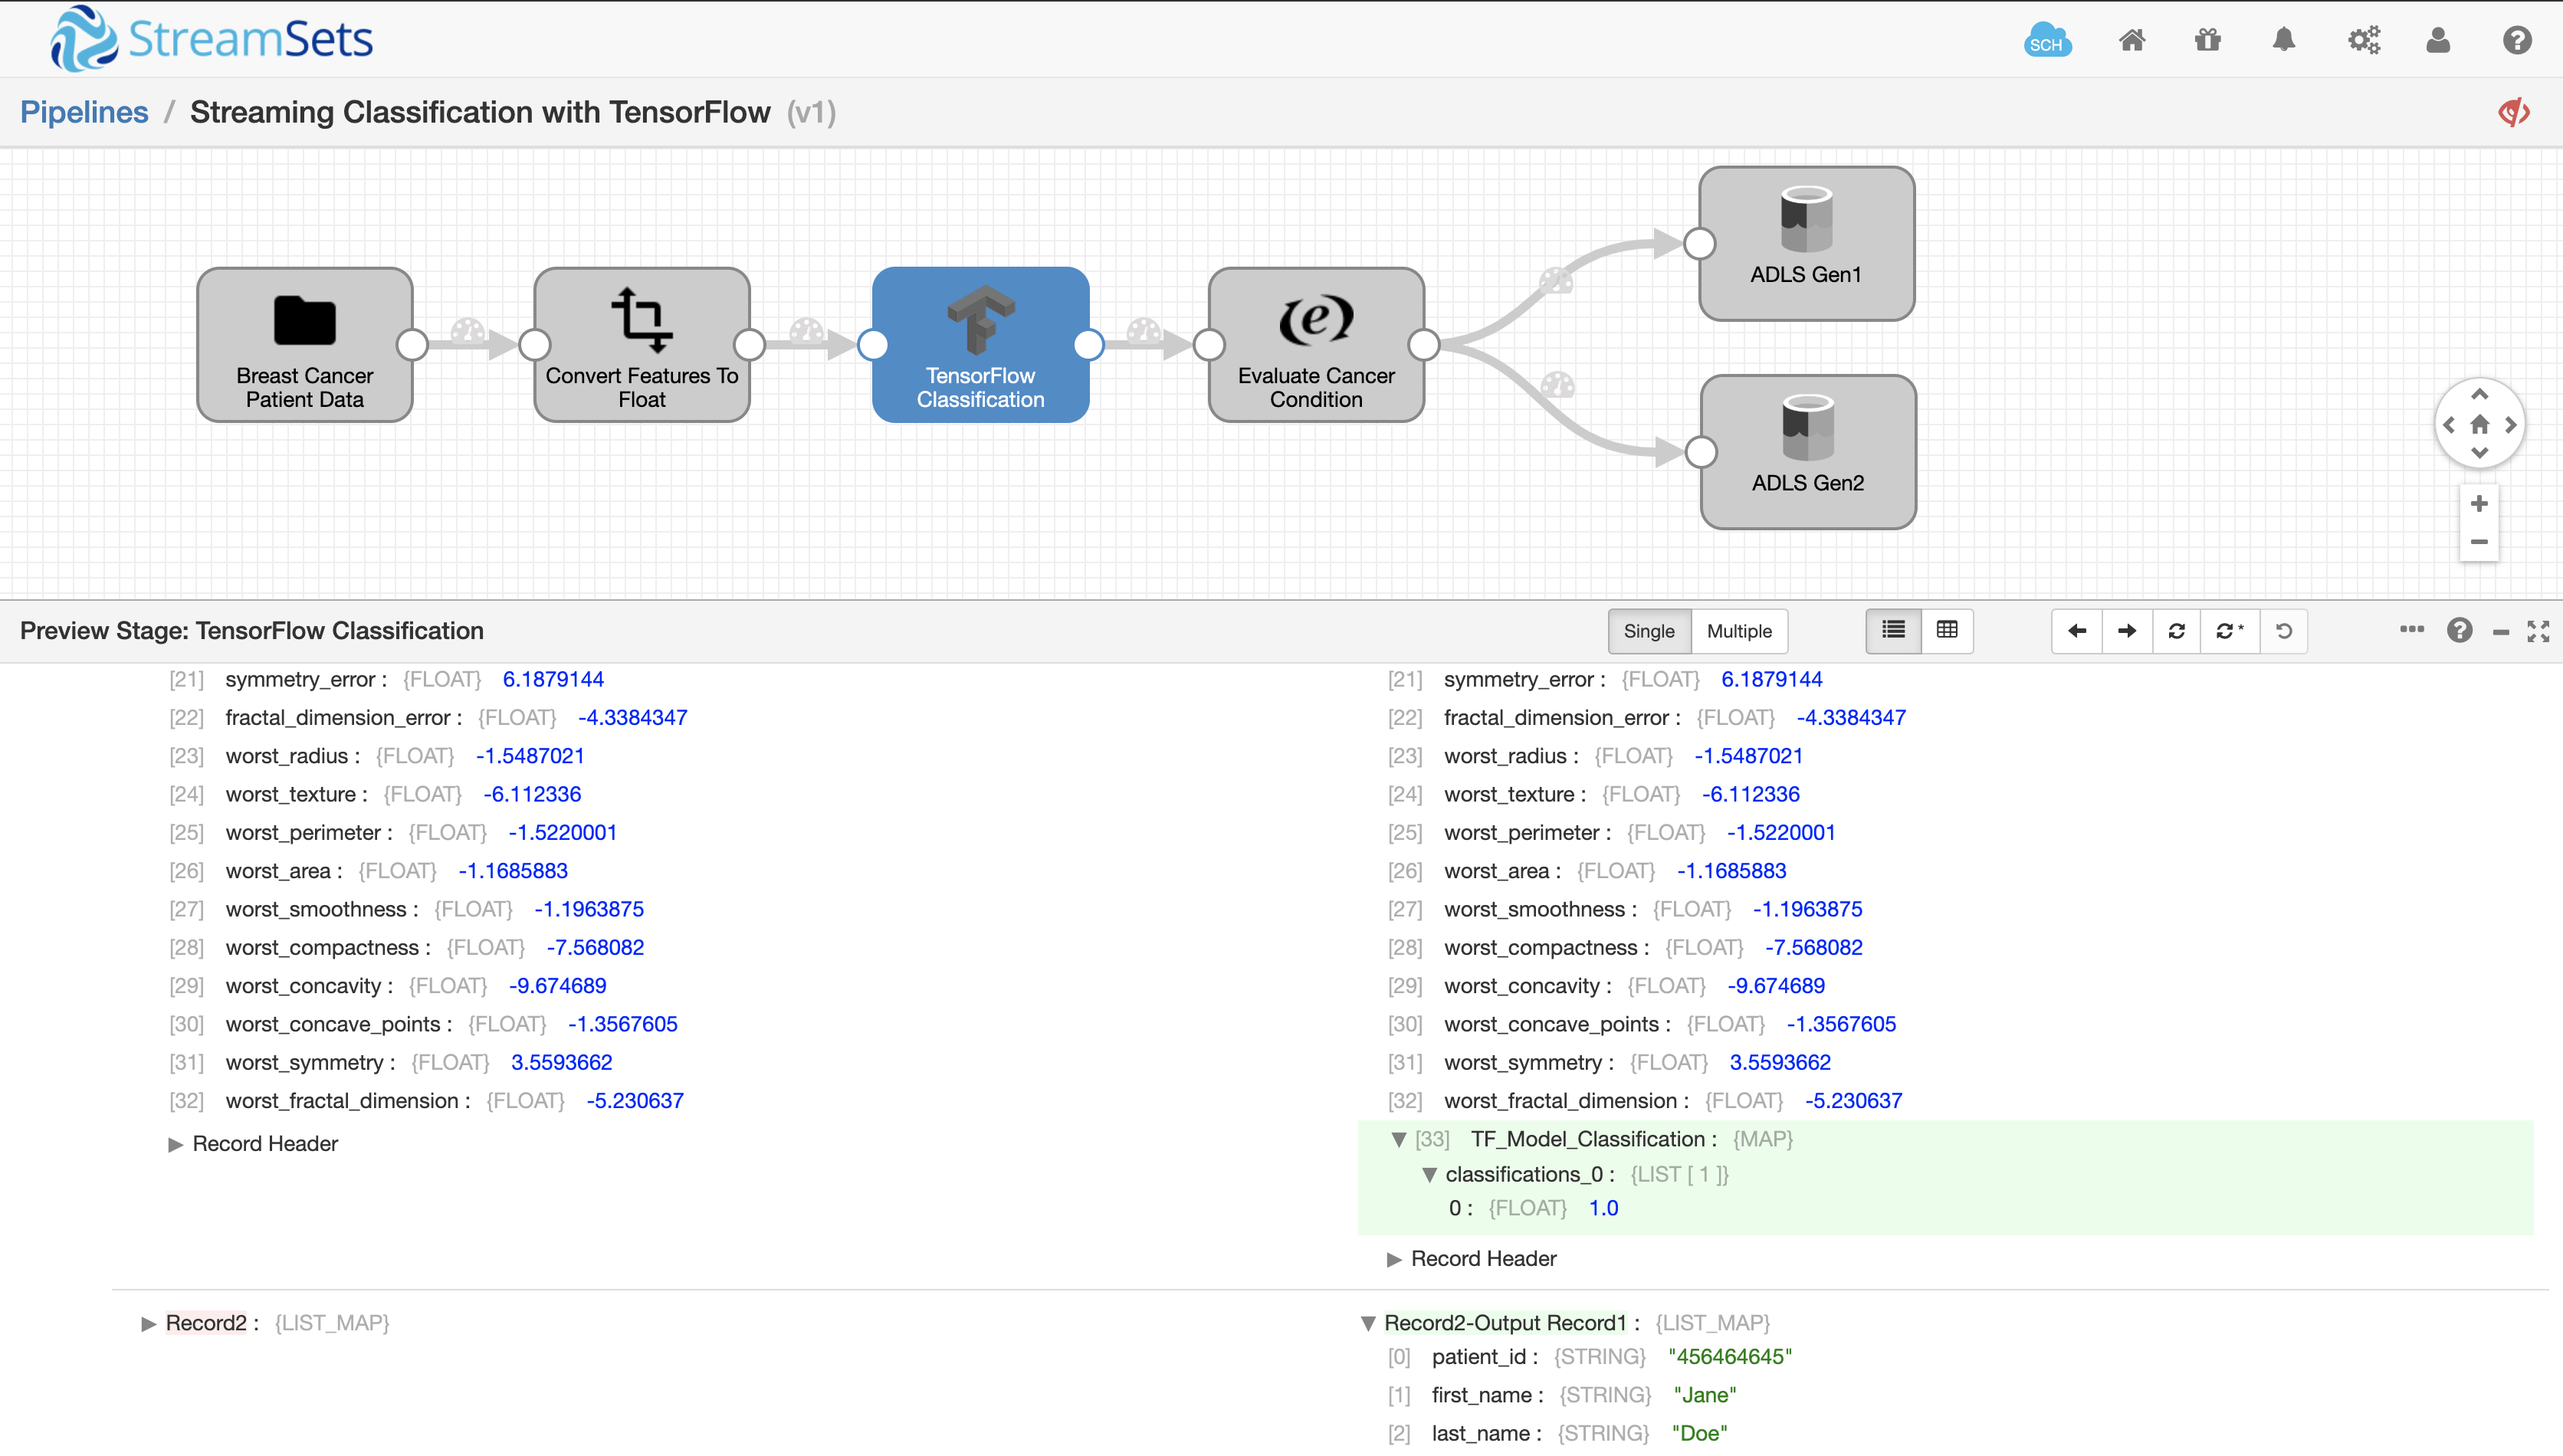Switch preview to Single stage mode
Screen dimensions: 2563x1456
1649,631
